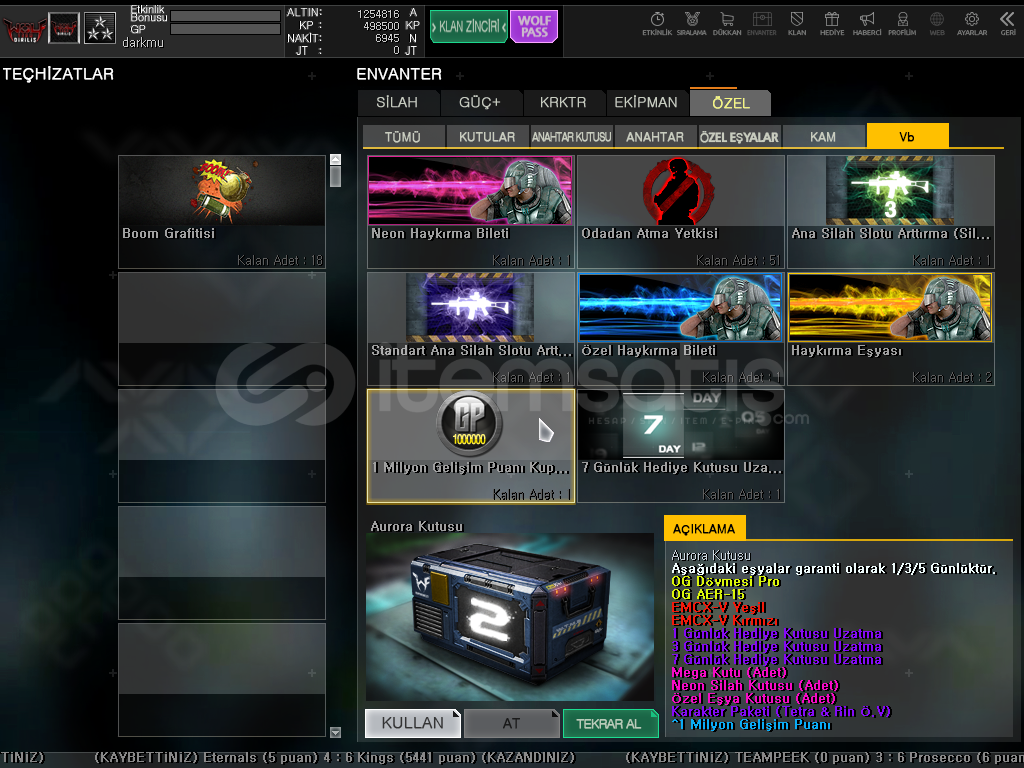Click the player name darkmu
The height and width of the screenshot is (768, 1024).
[x=143, y=42]
